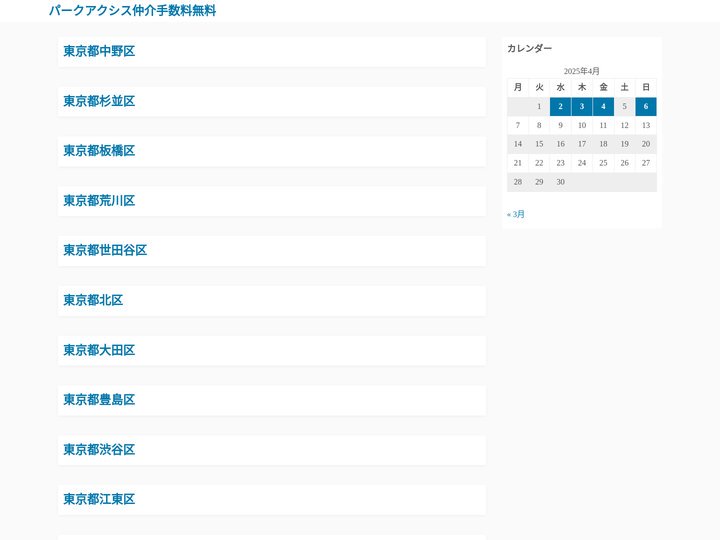The image size is (720, 540).
Task: Open site title パークアクシス仲介手数料無料
Action: 132,11
